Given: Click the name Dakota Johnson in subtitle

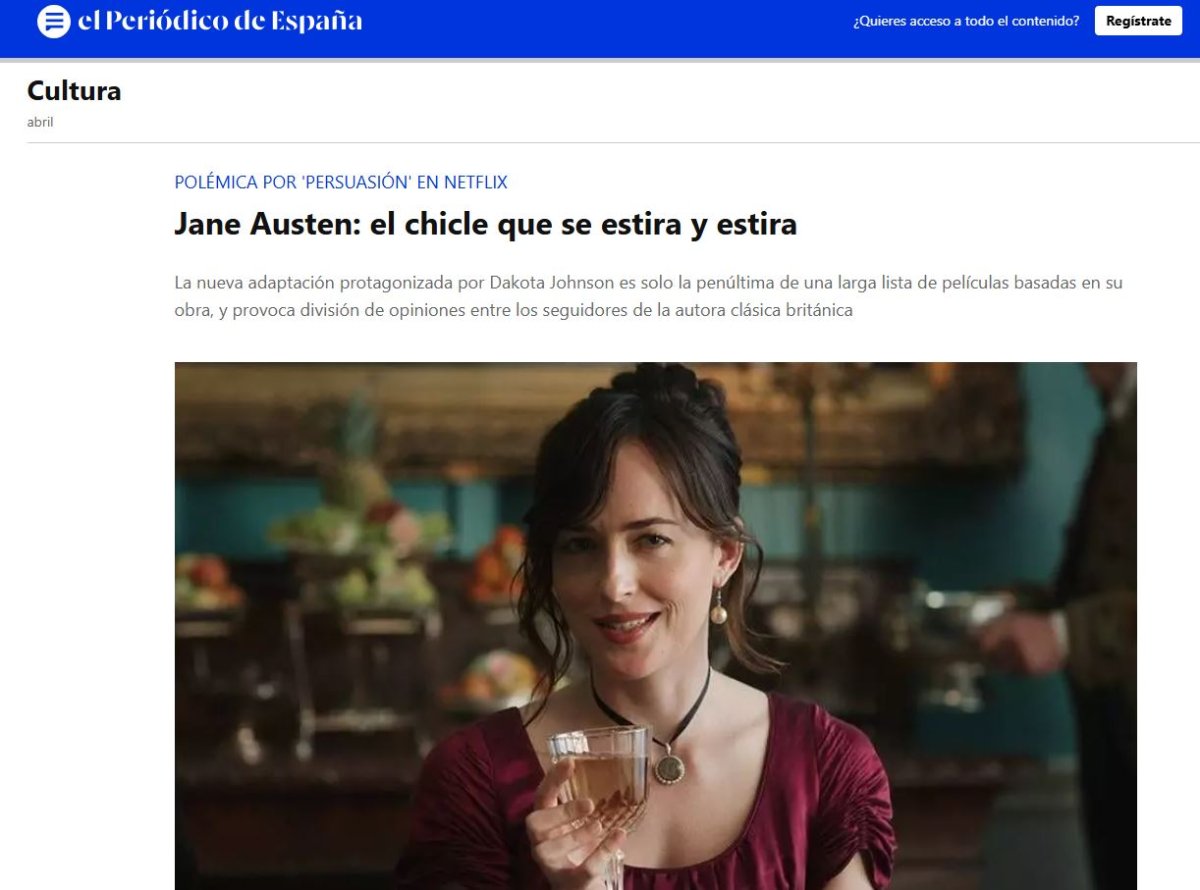Looking at the screenshot, I should click(552, 283).
